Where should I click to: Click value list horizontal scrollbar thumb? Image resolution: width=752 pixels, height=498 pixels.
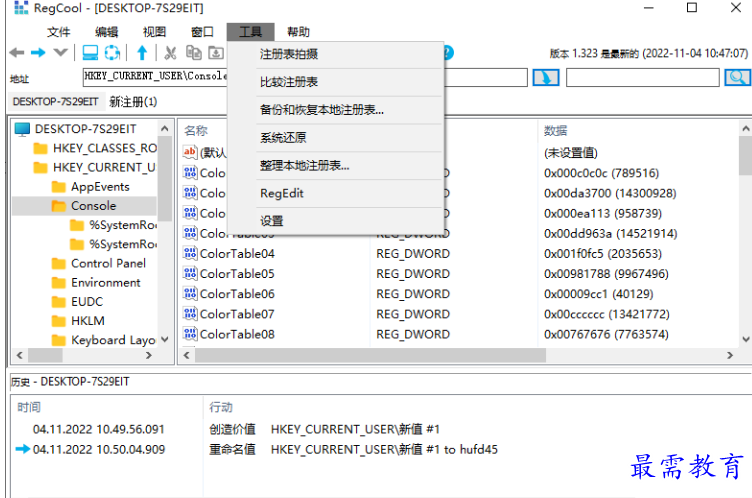(x=370, y=356)
